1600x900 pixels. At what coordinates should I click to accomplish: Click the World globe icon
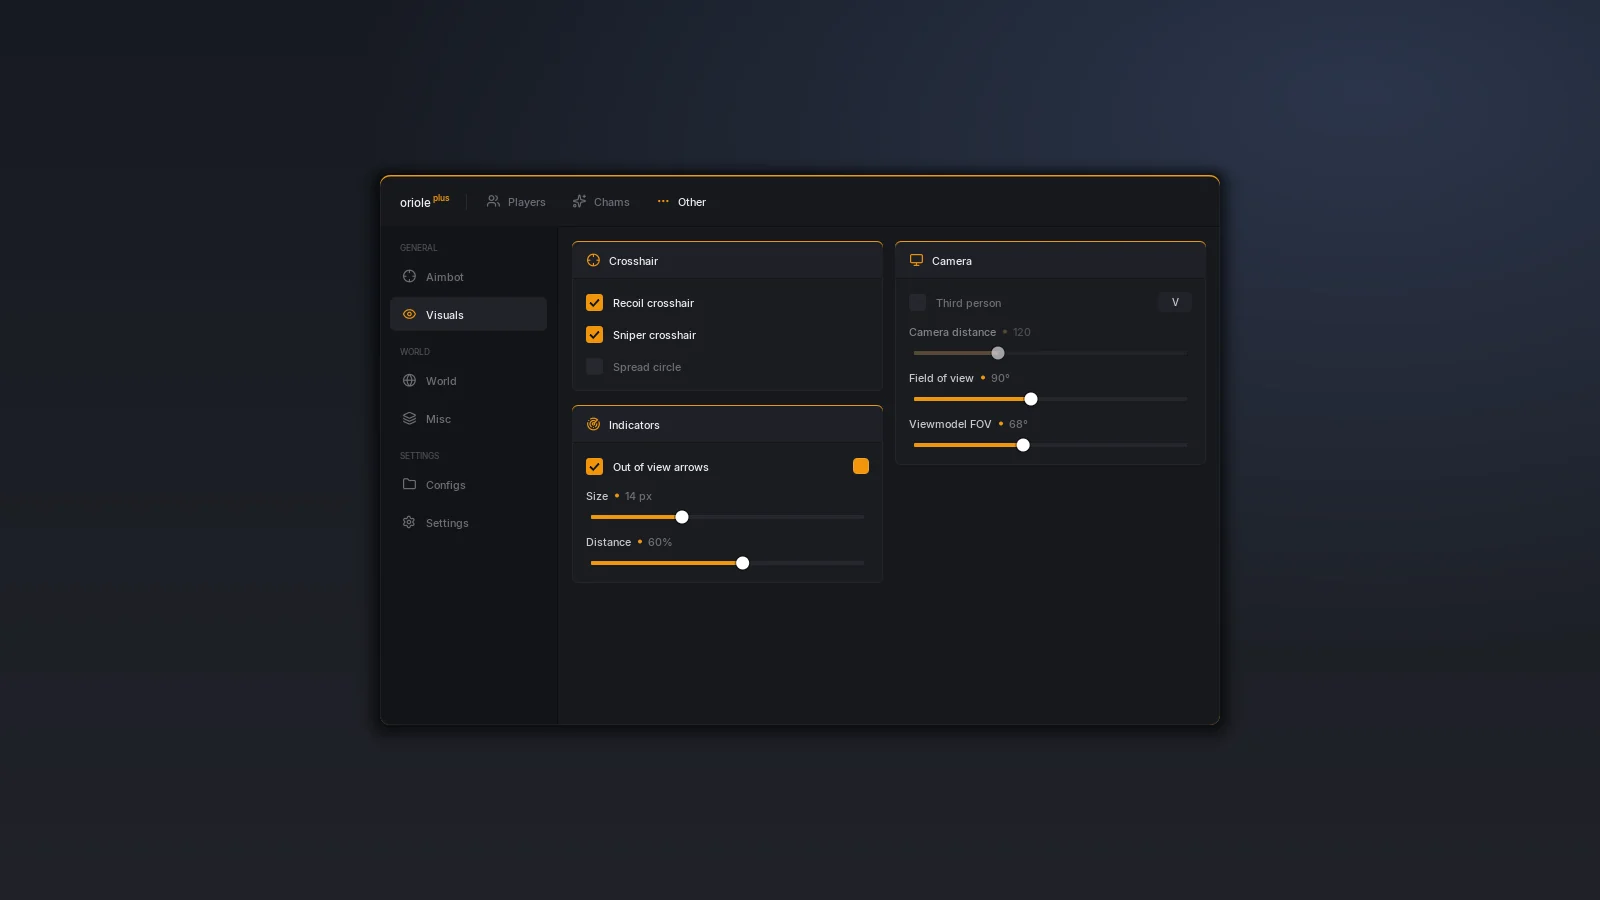(x=409, y=380)
